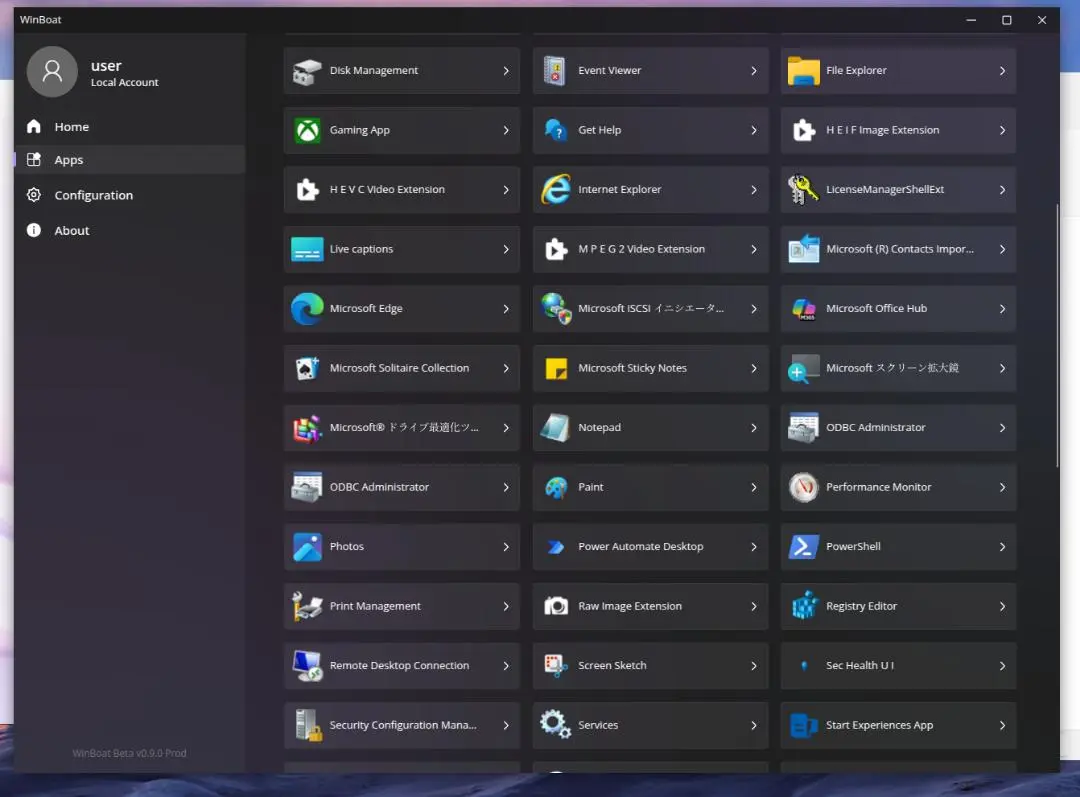The height and width of the screenshot is (797, 1080).
Task: Expand the Microsoft iSCSI chevron
Action: (754, 309)
